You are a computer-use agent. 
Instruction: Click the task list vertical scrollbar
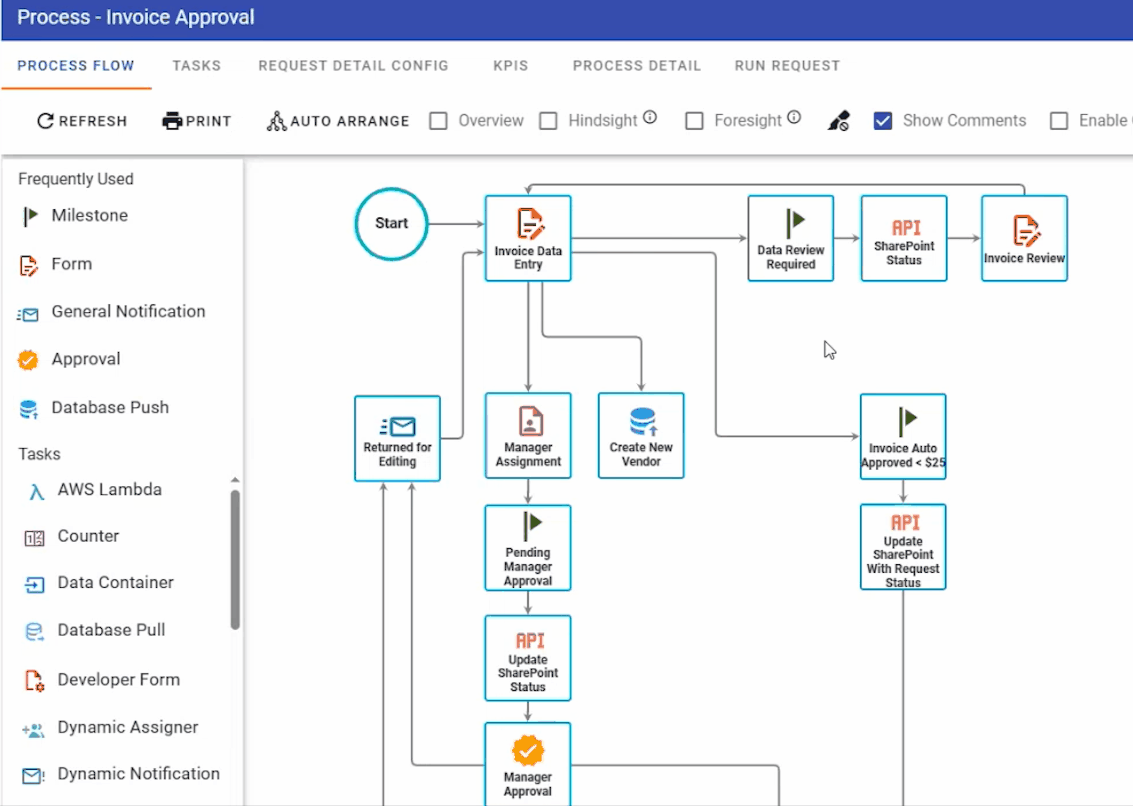point(235,558)
